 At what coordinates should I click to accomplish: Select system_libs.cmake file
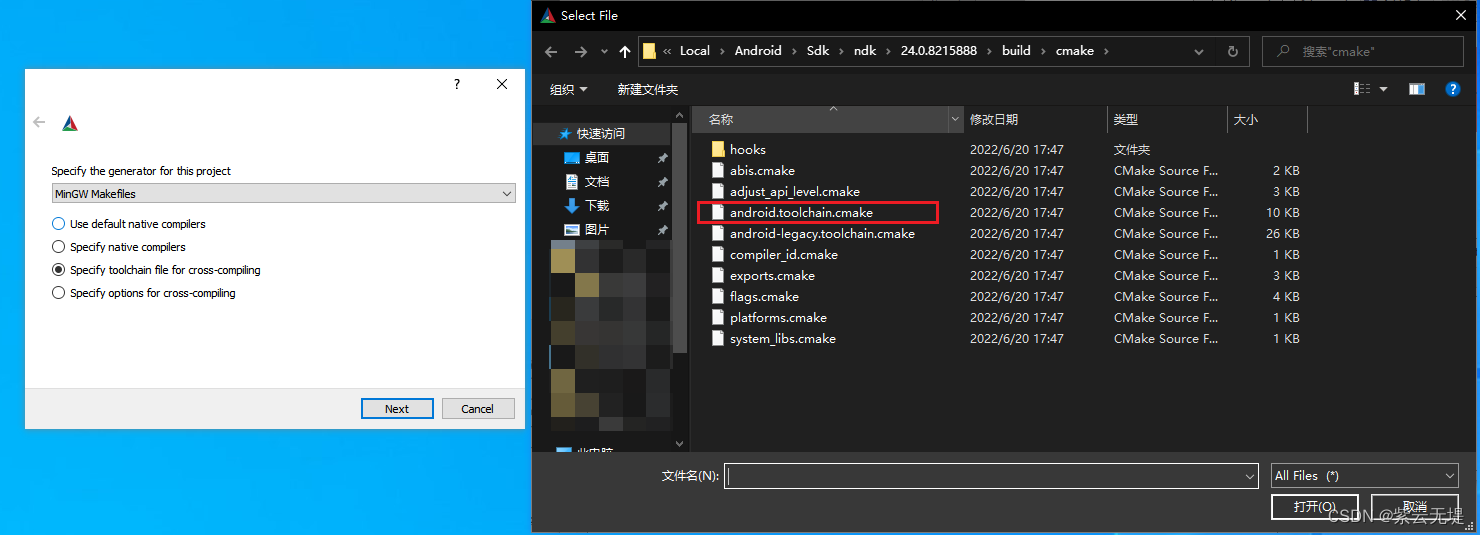pos(783,338)
